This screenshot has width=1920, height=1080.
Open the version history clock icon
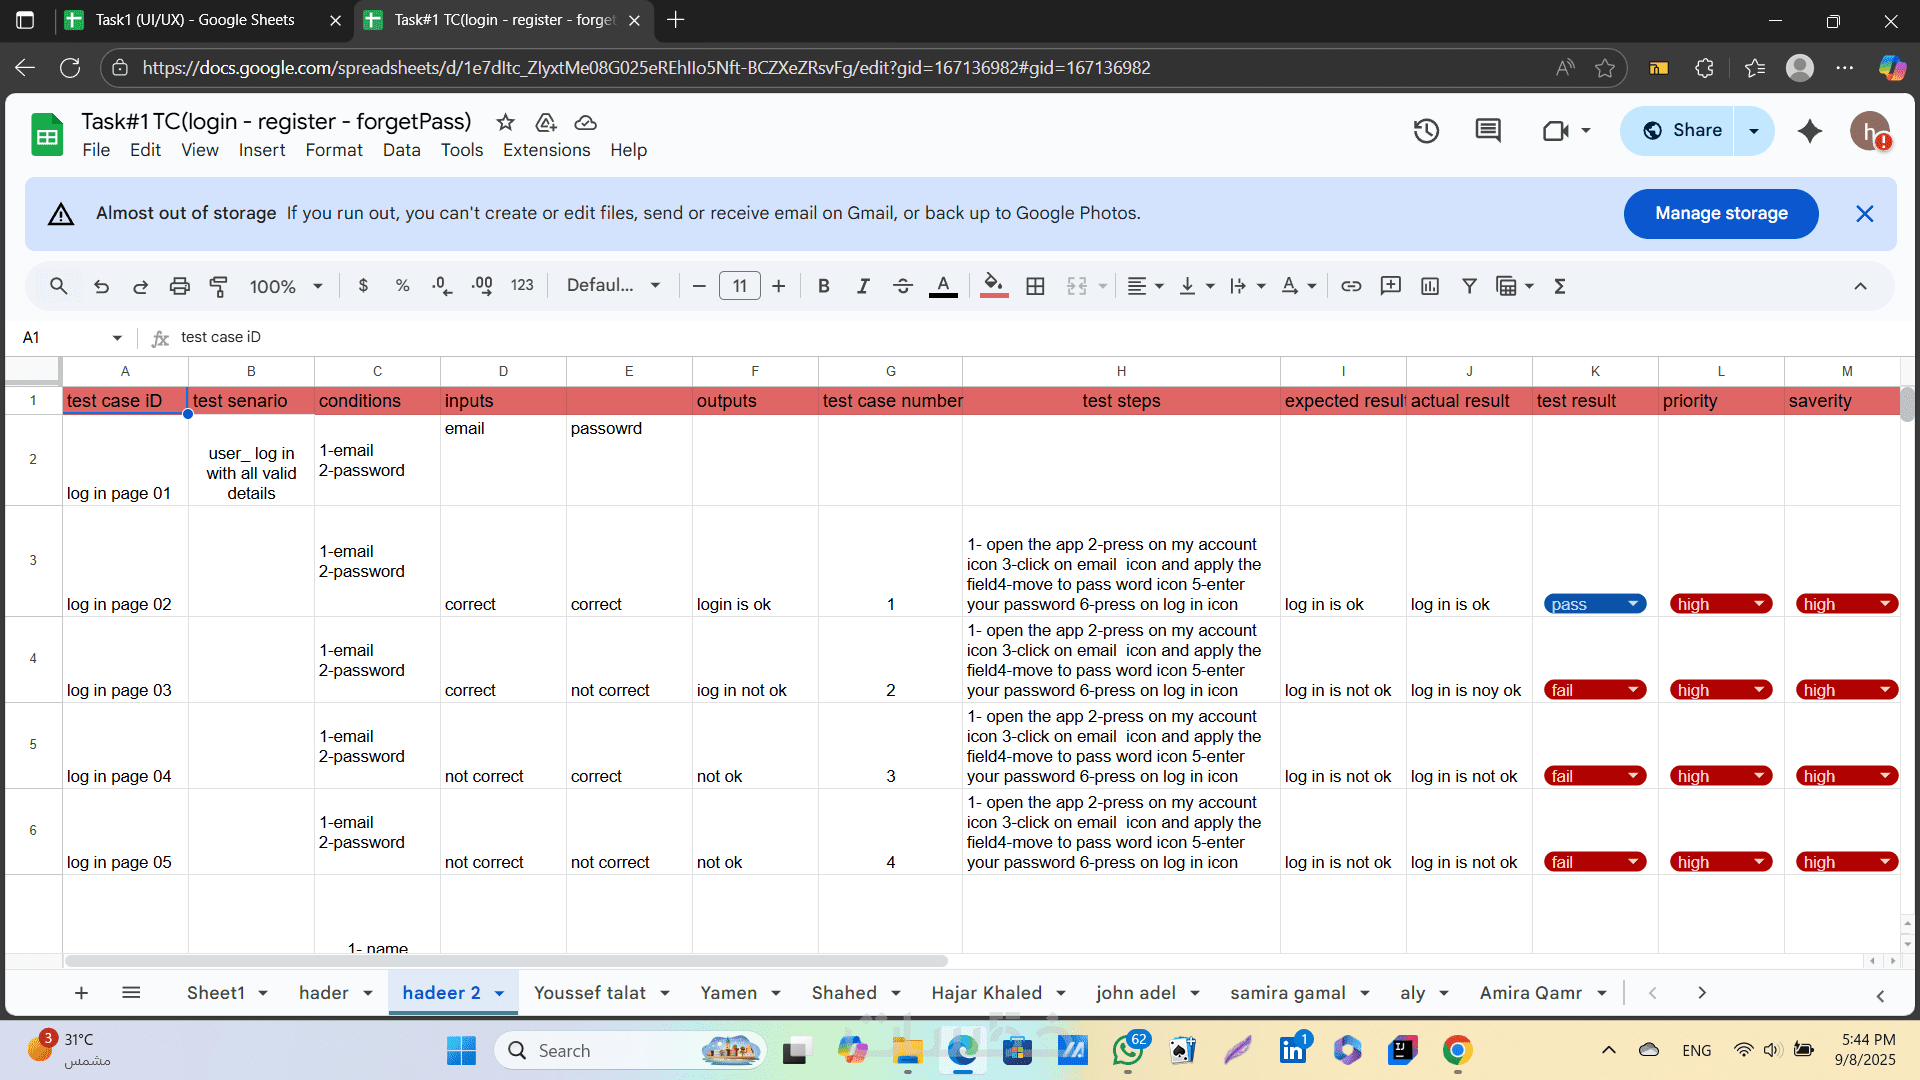click(x=1426, y=131)
